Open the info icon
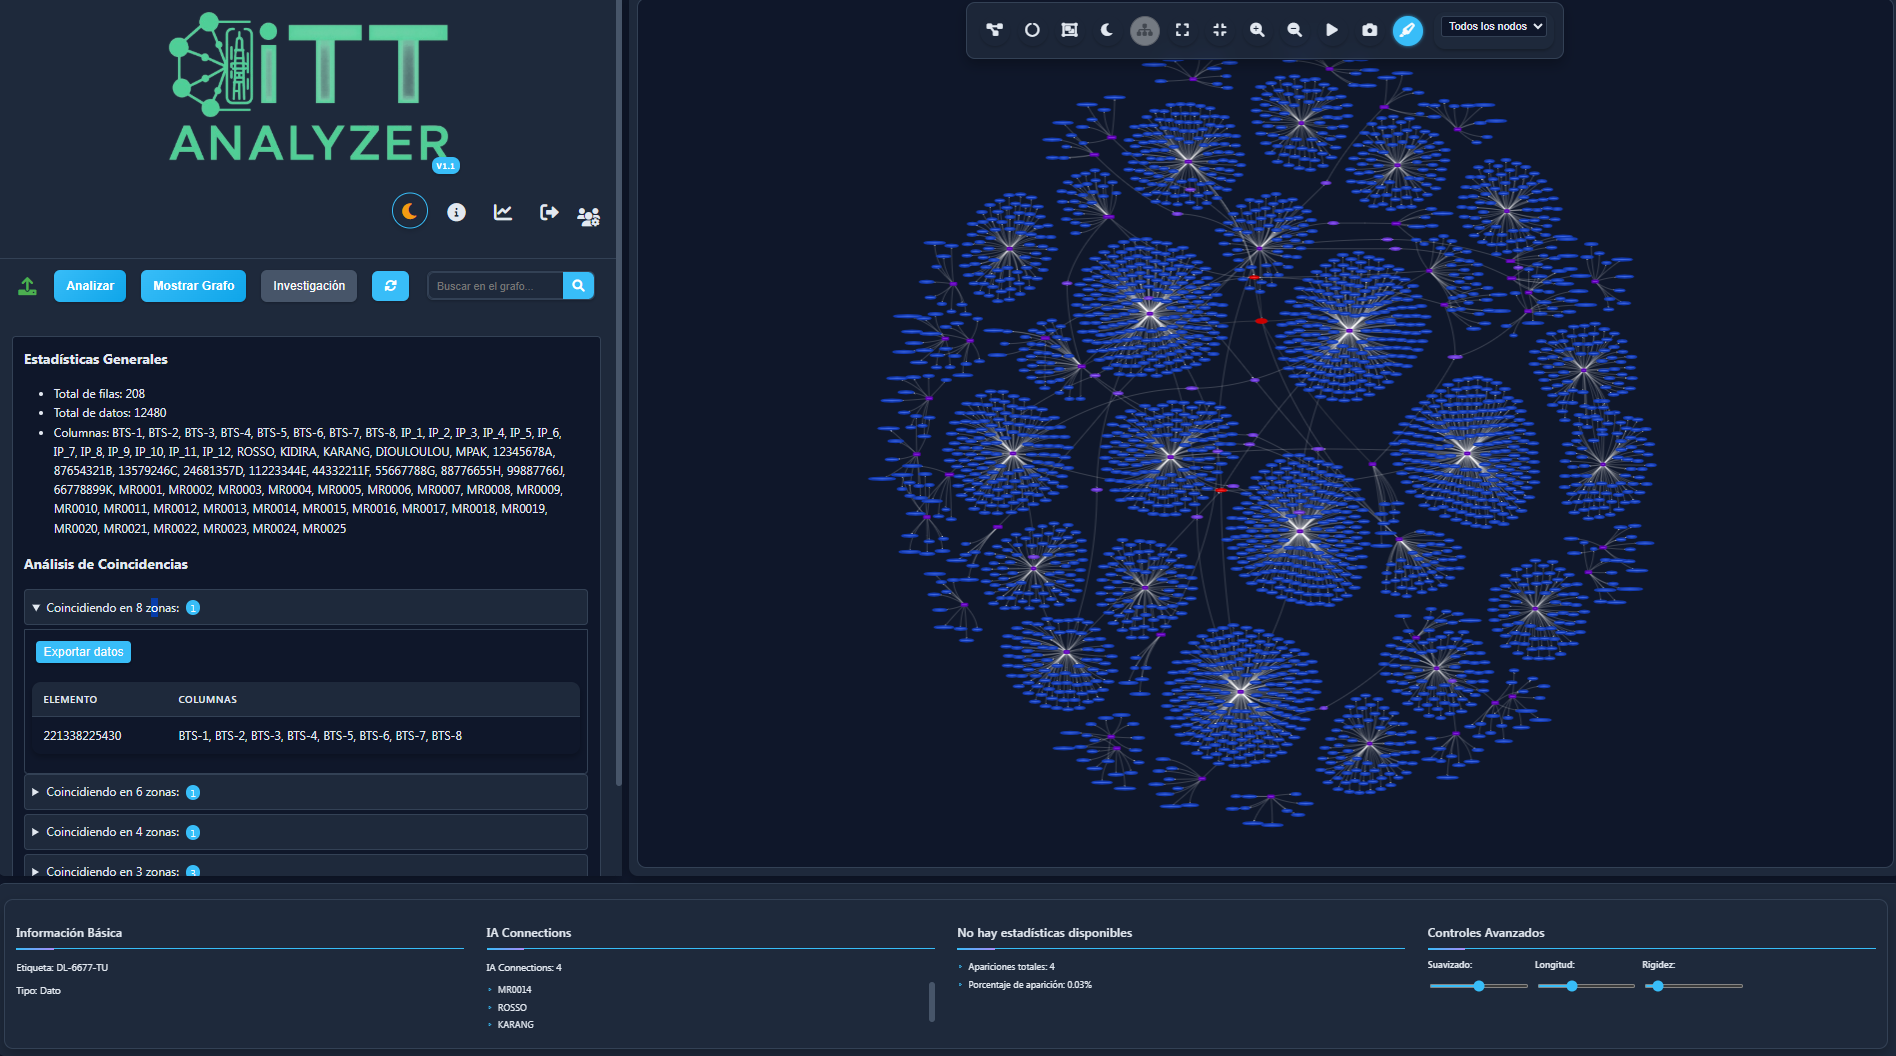Screen dimensions: 1896x1056 [x=456, y=212]
